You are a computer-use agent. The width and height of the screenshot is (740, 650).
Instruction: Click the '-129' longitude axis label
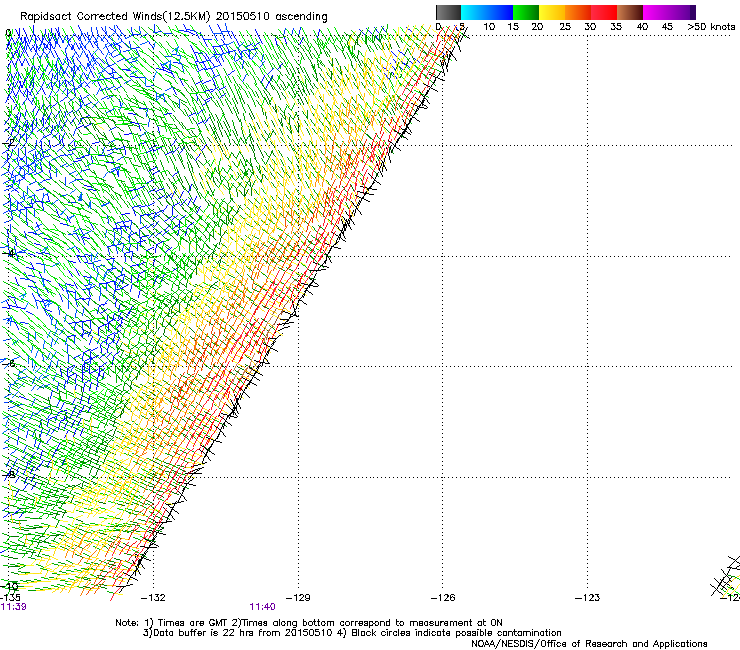(x=298, y=598)
